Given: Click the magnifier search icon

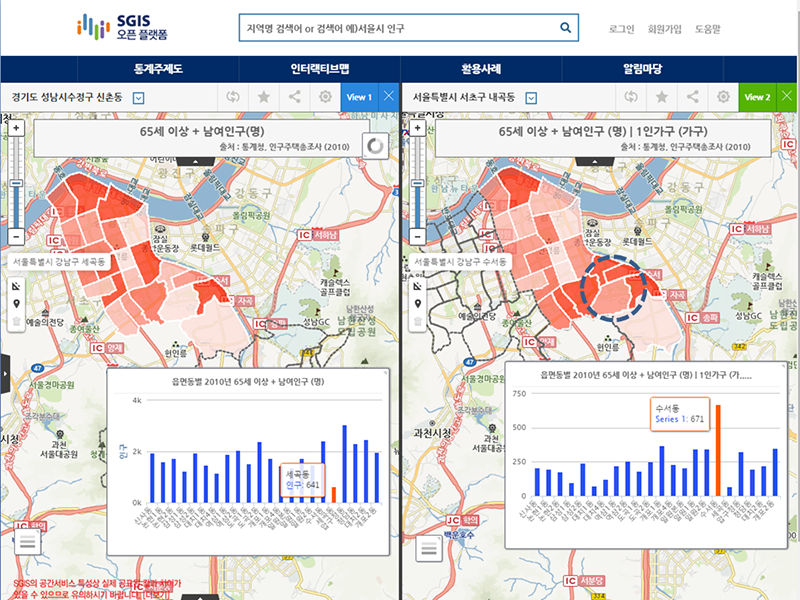Looking at the screenshot, I should click(x=566, y=28).
